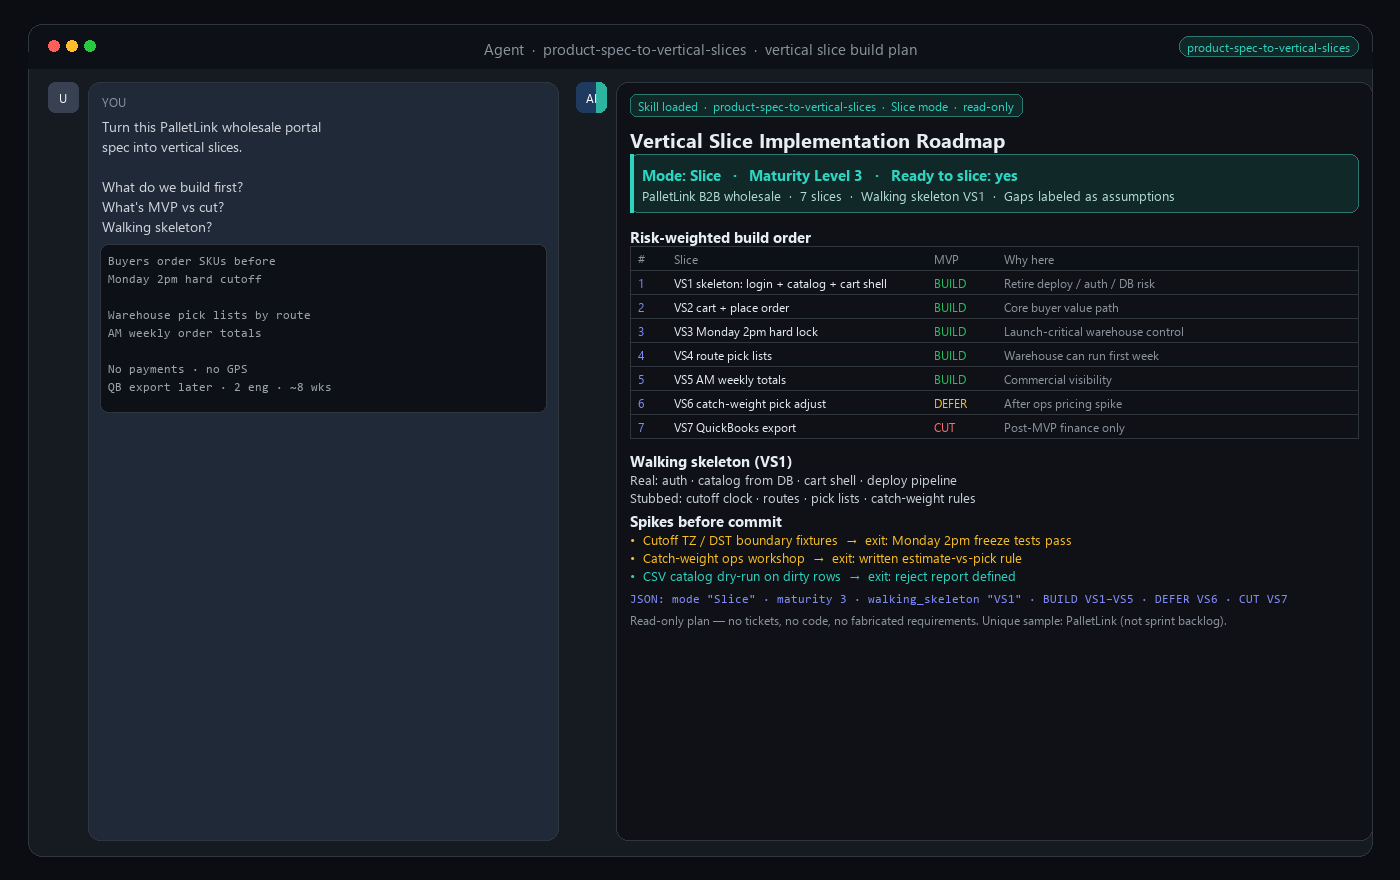Viewport: 1400px width, 880px height.
Task: Click the red close window dot
Action: pyautogui.click(x=54, y=46)
